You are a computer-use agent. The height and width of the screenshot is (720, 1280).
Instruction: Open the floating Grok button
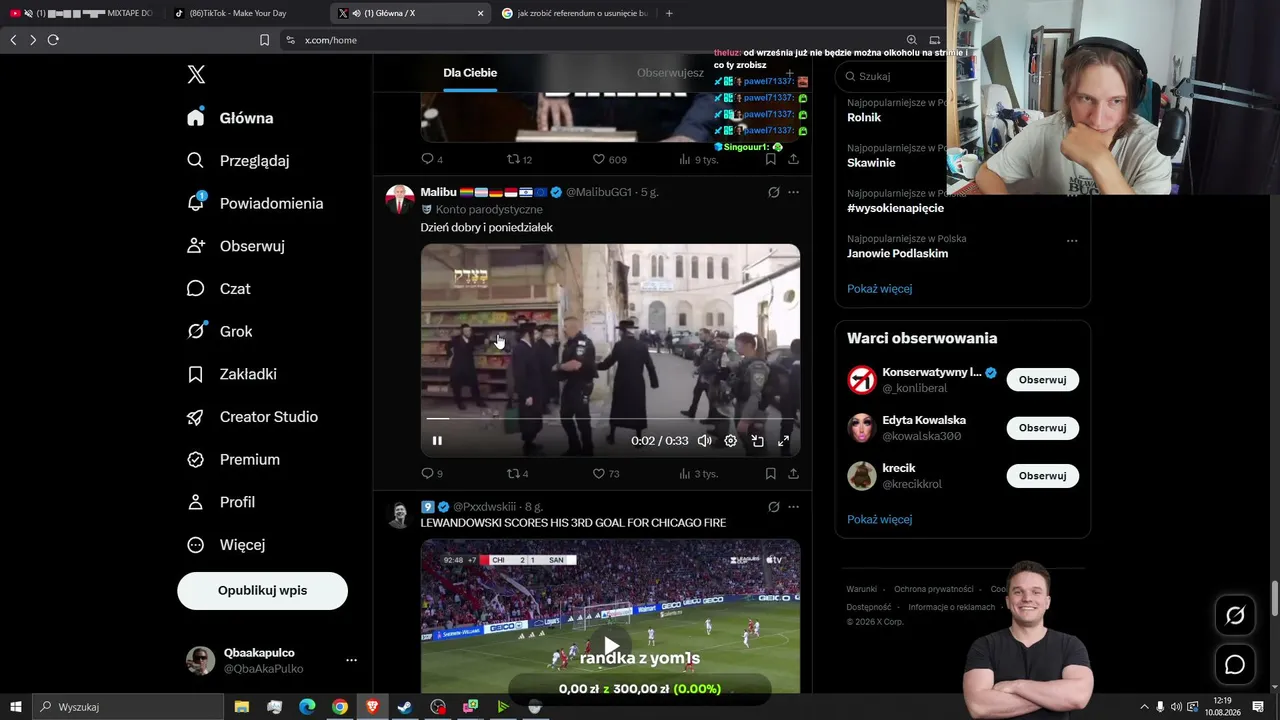pyautogui.click(x=1235, y=616)
